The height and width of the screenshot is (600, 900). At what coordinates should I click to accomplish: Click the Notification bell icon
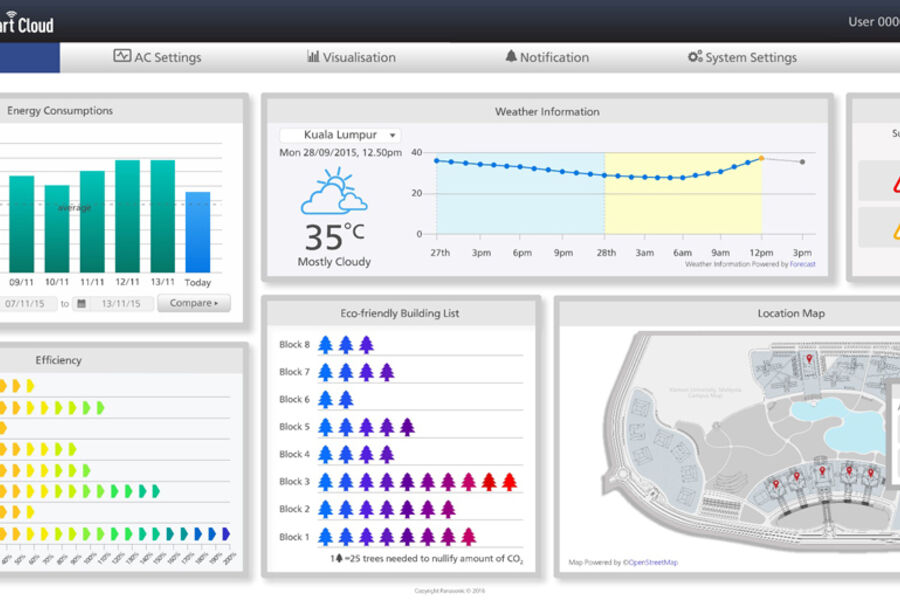[x=511, y=57]
